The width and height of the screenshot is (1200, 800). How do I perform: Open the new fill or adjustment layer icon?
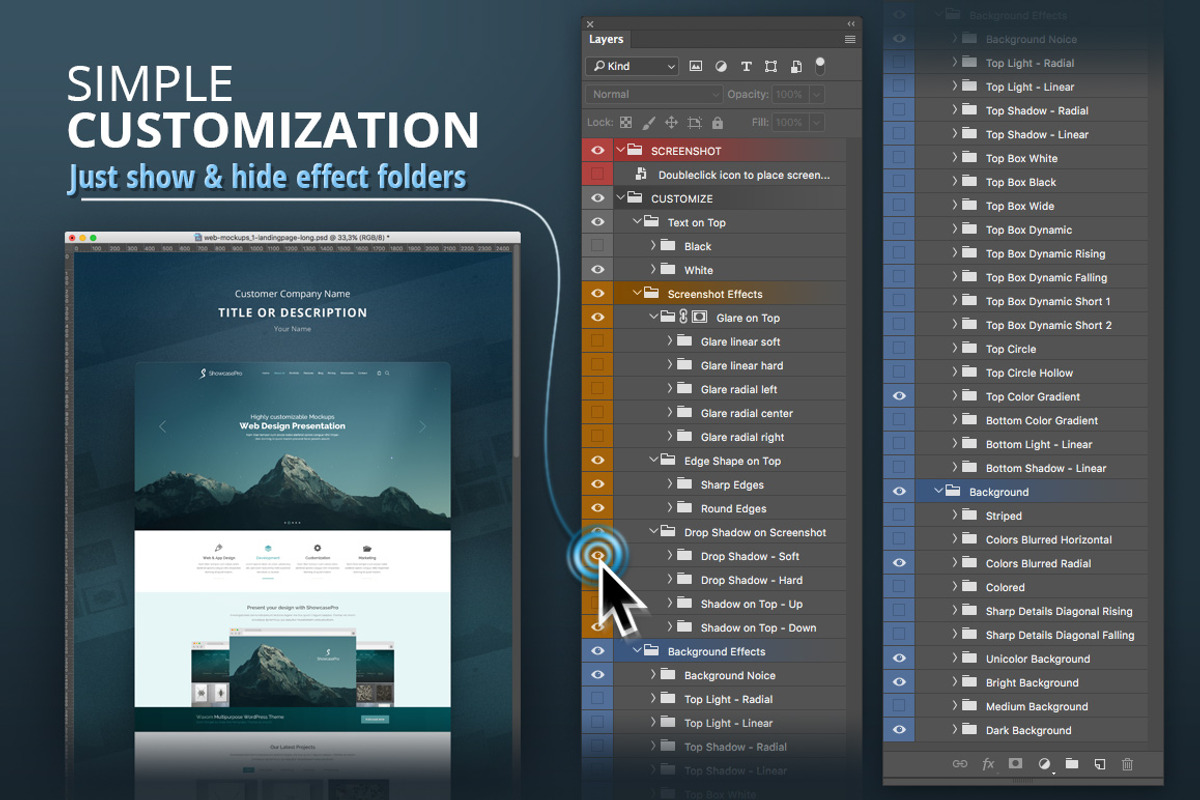[x=1043, y=764]
